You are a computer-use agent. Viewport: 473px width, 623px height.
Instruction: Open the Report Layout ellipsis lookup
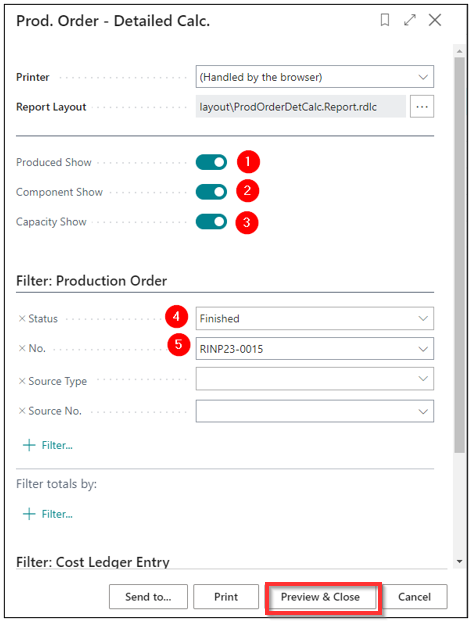coord(422,106)
